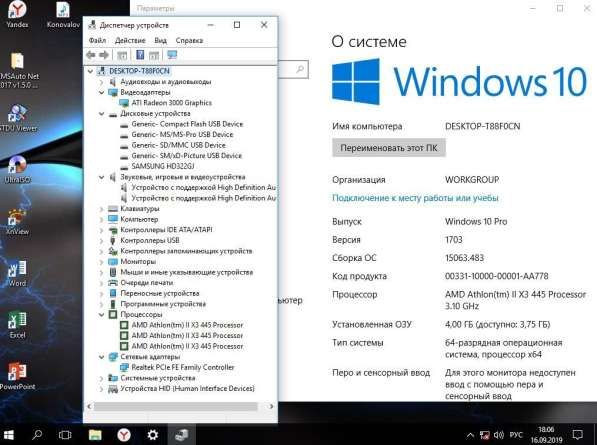Select Excel desktop shortcut
Screen dimensions: 597x445
(x=18, y=325)
